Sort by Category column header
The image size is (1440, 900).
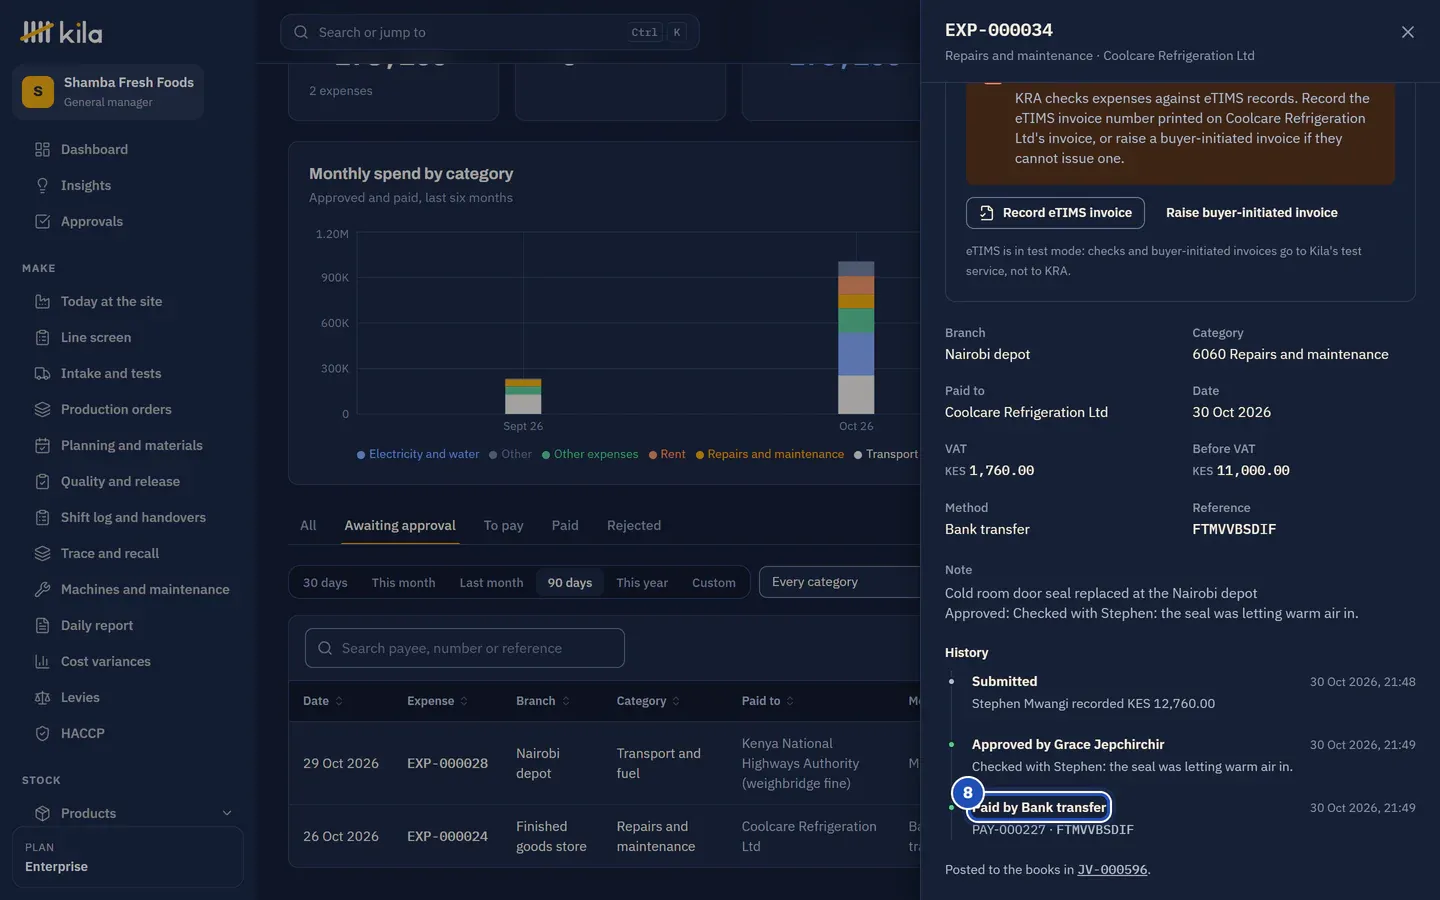(x=648, y=701)
